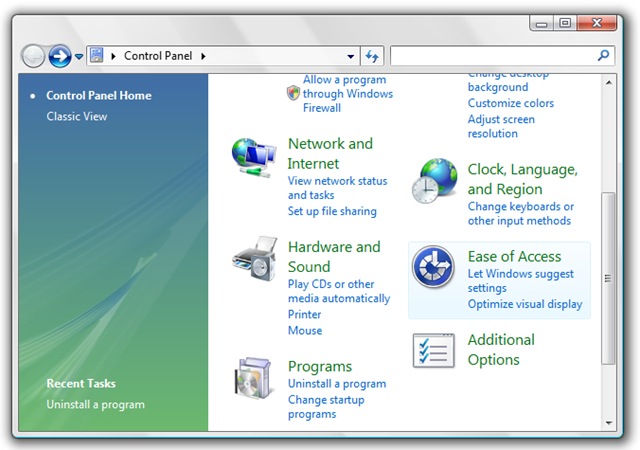640x450 pixels.
Task: Expand the arrow before Control Panel breadcrumb
Action: [113, 56]
